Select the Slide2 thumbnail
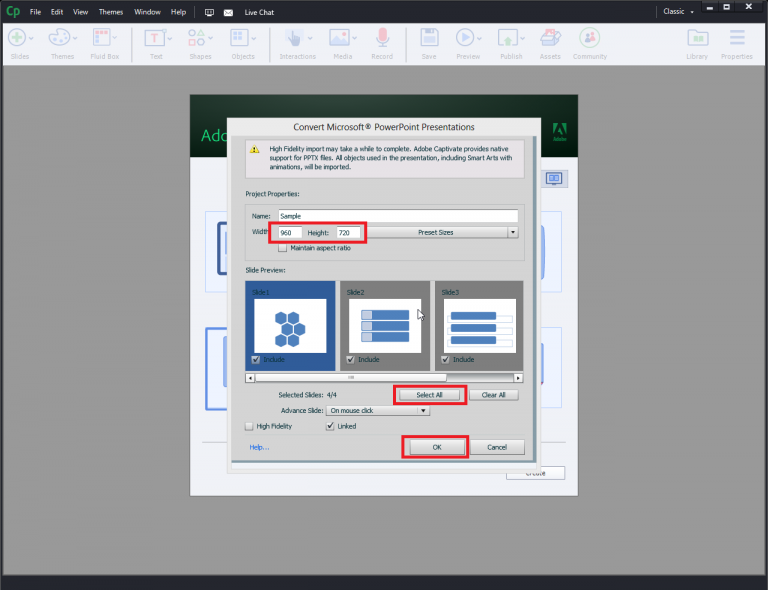Viewport: 768px width, 590px height. point(385,326)
